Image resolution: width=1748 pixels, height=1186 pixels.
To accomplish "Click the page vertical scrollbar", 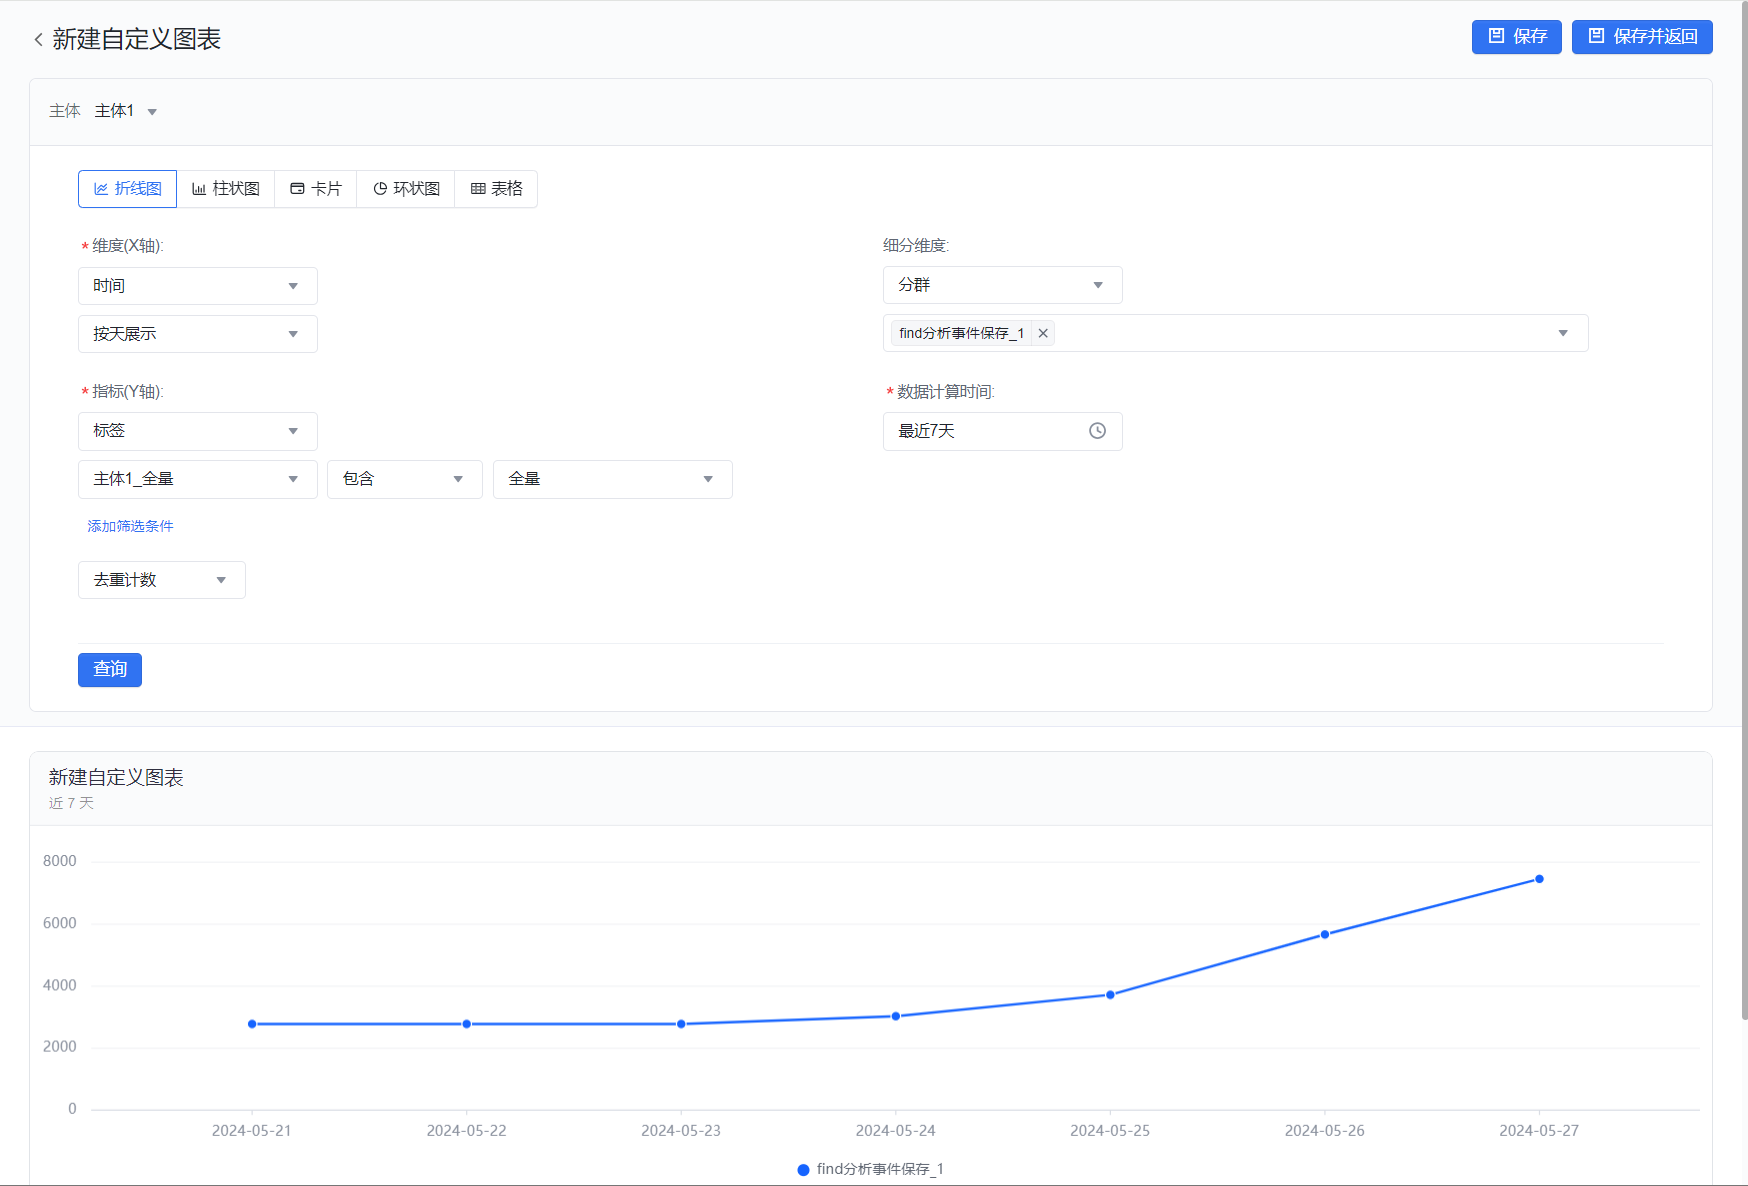I will tap(1744, 510).
